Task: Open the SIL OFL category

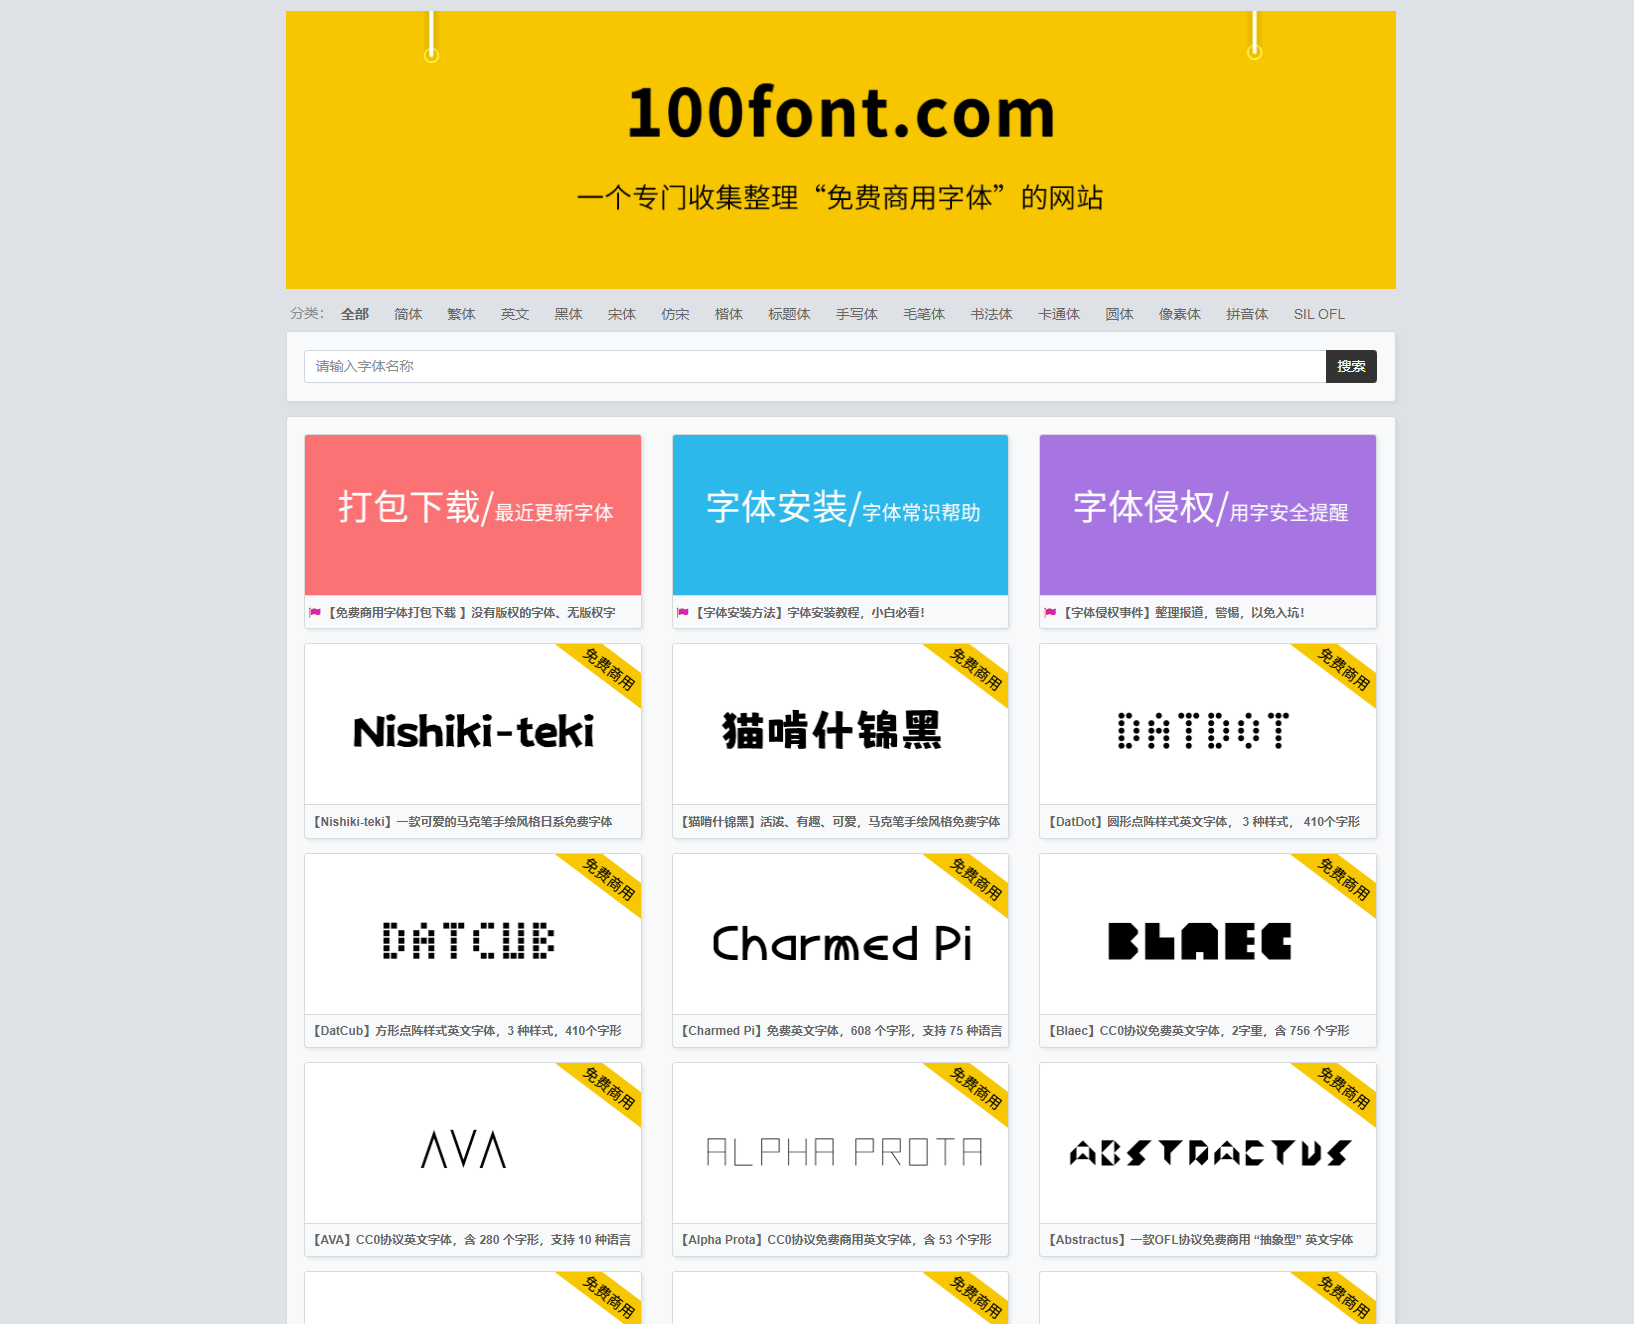Action: coord(1318,313)
